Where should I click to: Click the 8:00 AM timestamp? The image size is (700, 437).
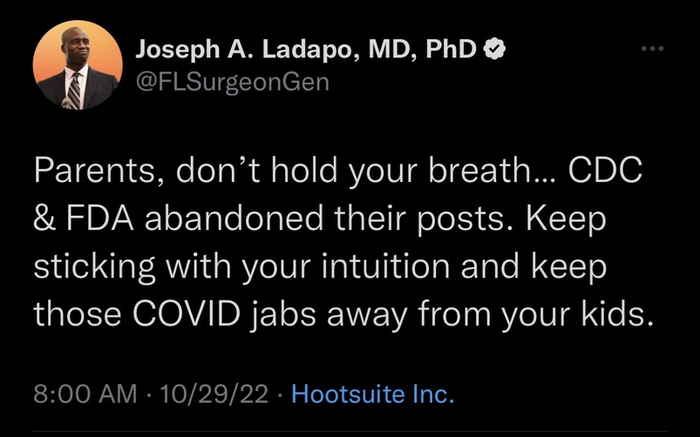[x=84, y=393]
